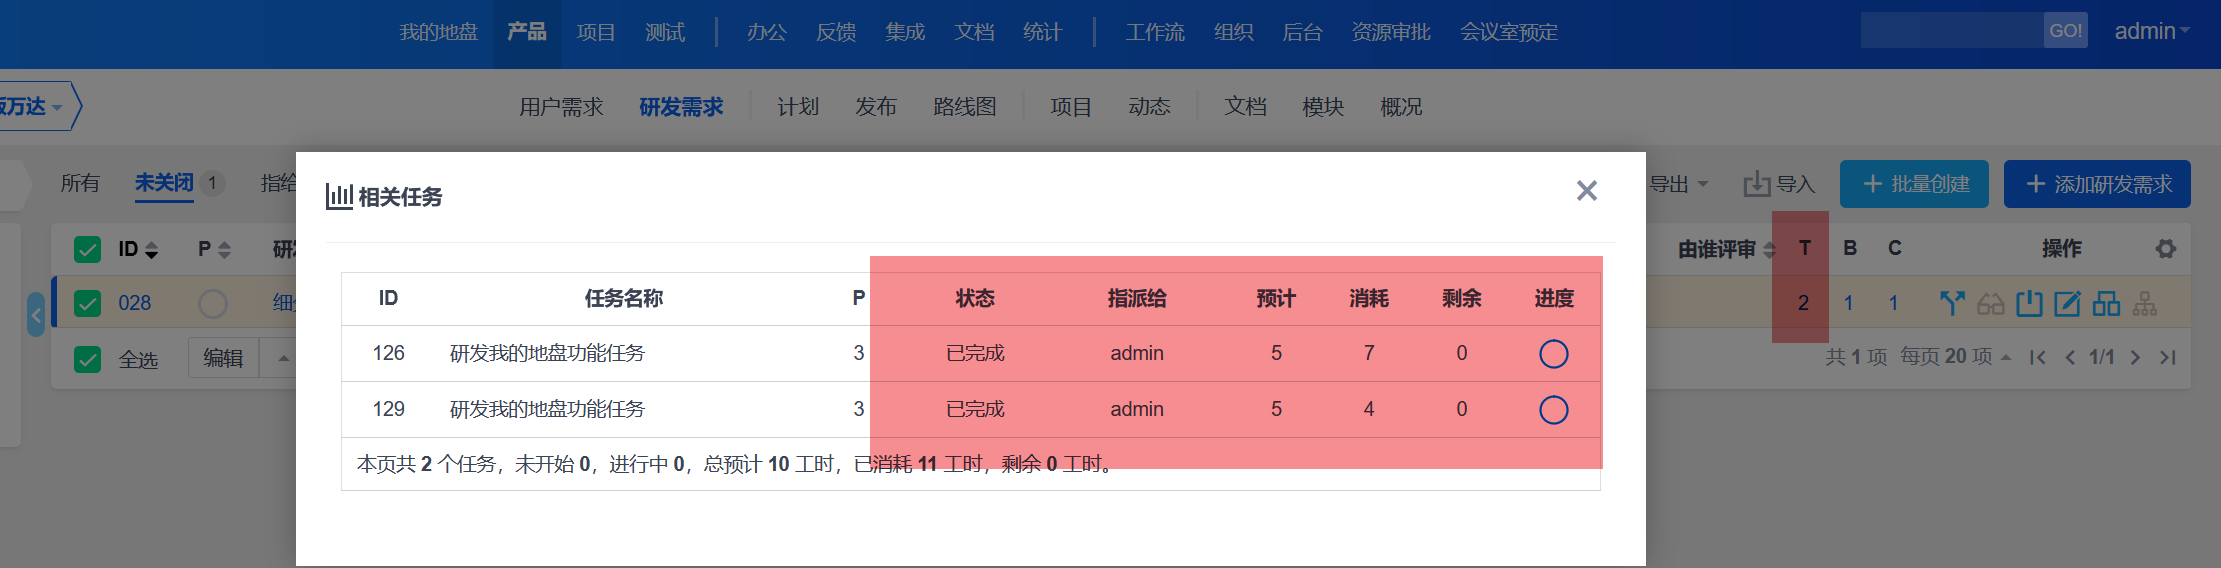Image resolution: width=2221 pixels, height=568 pixels.
Task: Expand the caret menu next to 编辑
Action: pyautogui.click(x=283, y=358)
